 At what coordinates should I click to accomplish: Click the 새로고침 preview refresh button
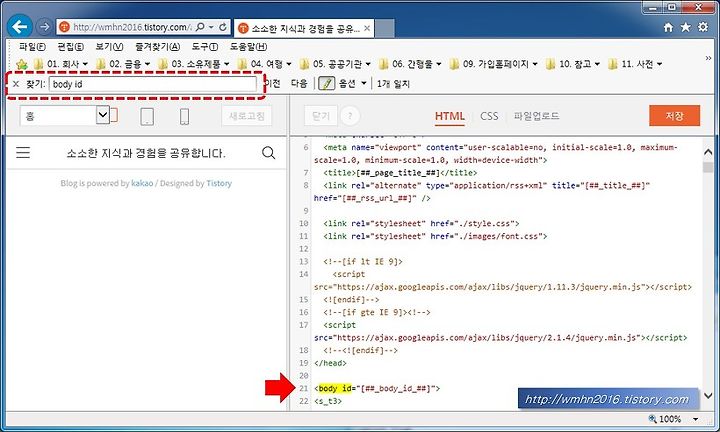(247, 116)
